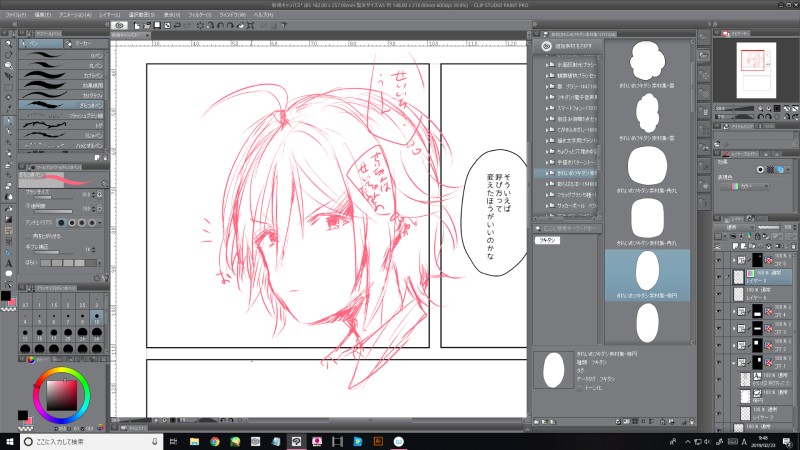The image size is (800, 450).
Task: Expand the コマ 4 layer folder
Action: coord(734,311)
